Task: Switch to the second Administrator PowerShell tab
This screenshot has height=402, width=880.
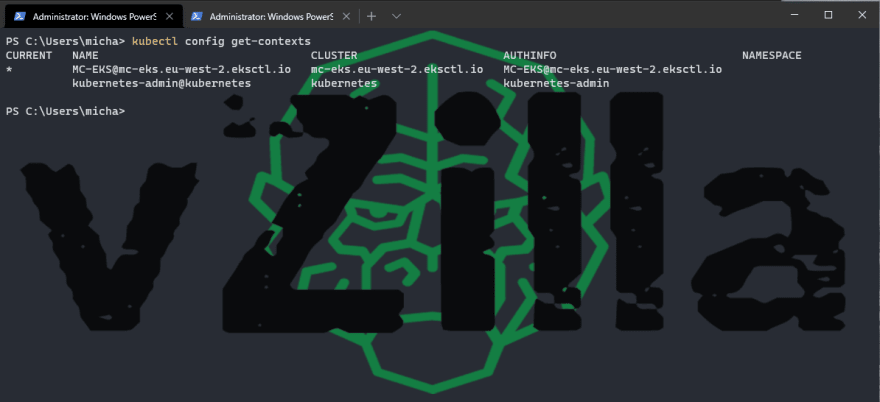Action: [271, 16]
